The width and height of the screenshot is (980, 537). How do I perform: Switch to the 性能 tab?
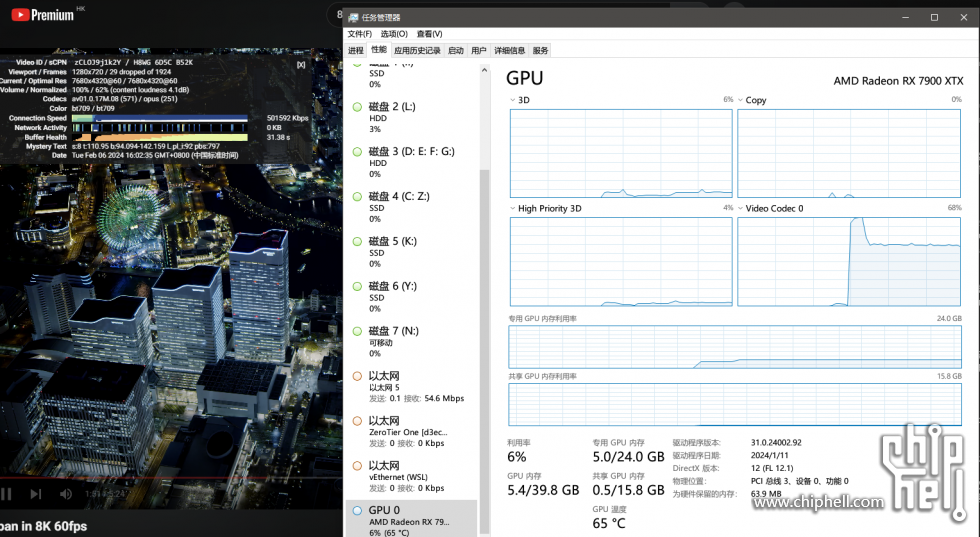pyautogui.click(x=379, y=49)
